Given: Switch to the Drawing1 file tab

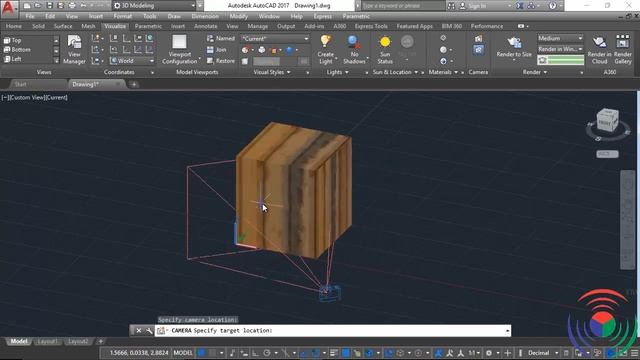Looking at the screenshot, I should click(95, 84).
